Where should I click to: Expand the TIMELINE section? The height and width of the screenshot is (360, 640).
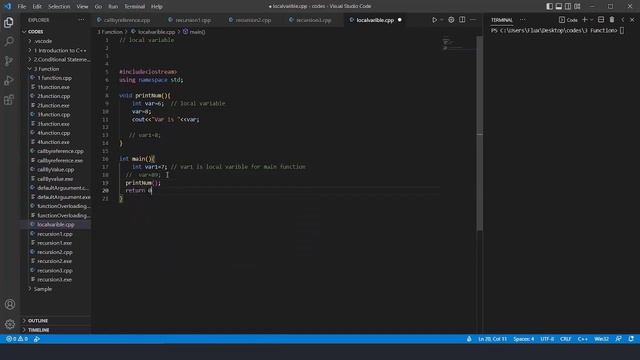point(56,330)
